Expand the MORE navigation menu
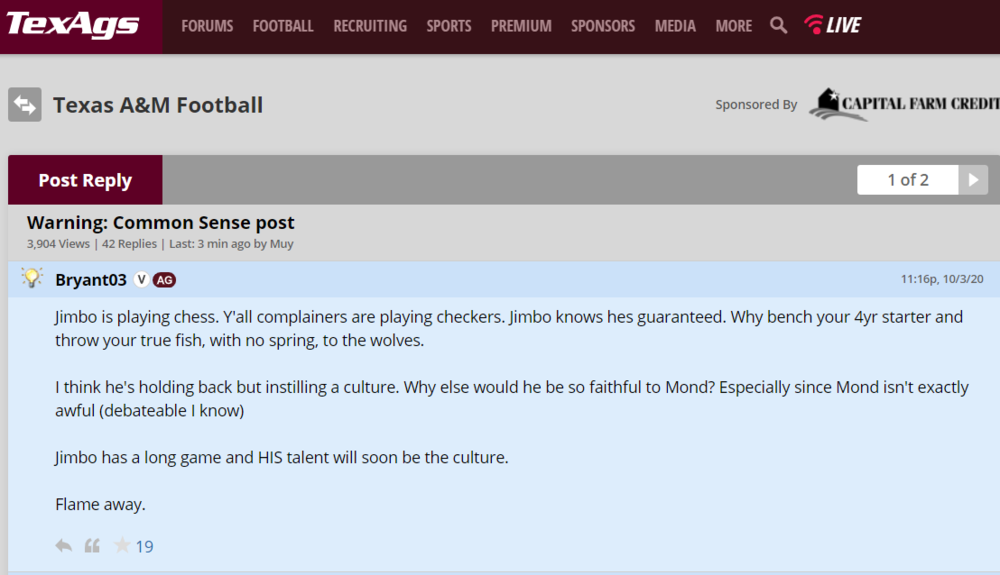 (x=733, y=26)
